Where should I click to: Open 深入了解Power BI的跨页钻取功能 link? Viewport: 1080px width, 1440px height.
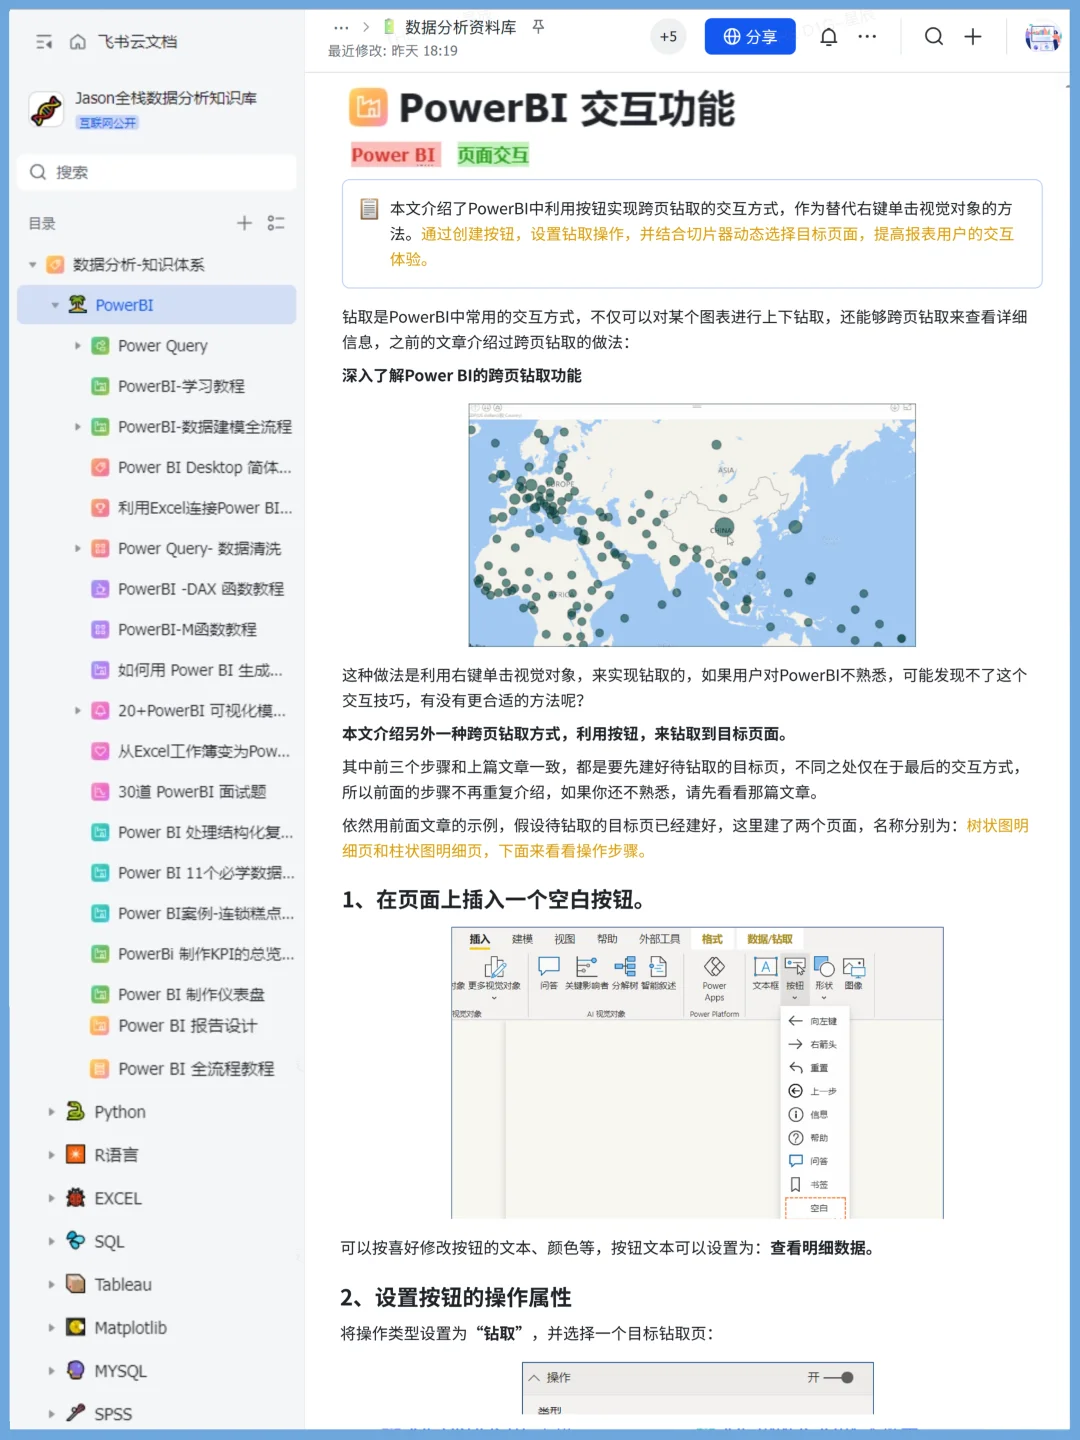461,375
